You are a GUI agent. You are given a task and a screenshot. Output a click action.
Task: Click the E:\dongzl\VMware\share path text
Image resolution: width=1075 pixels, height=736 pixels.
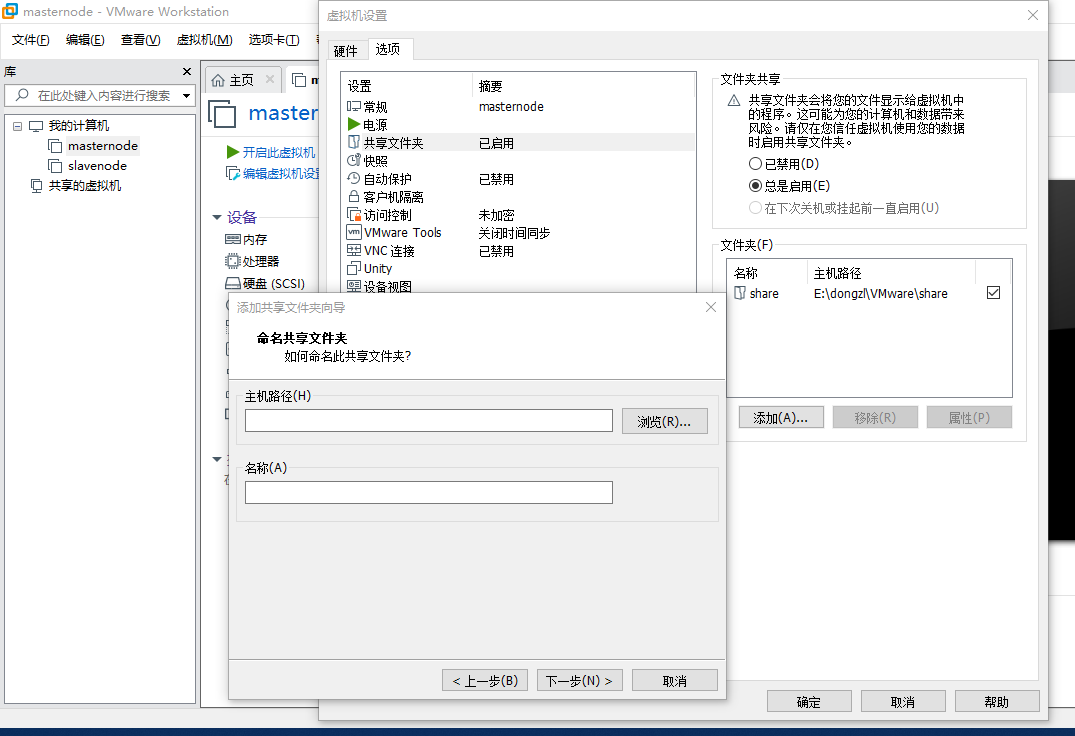(880, 293)
